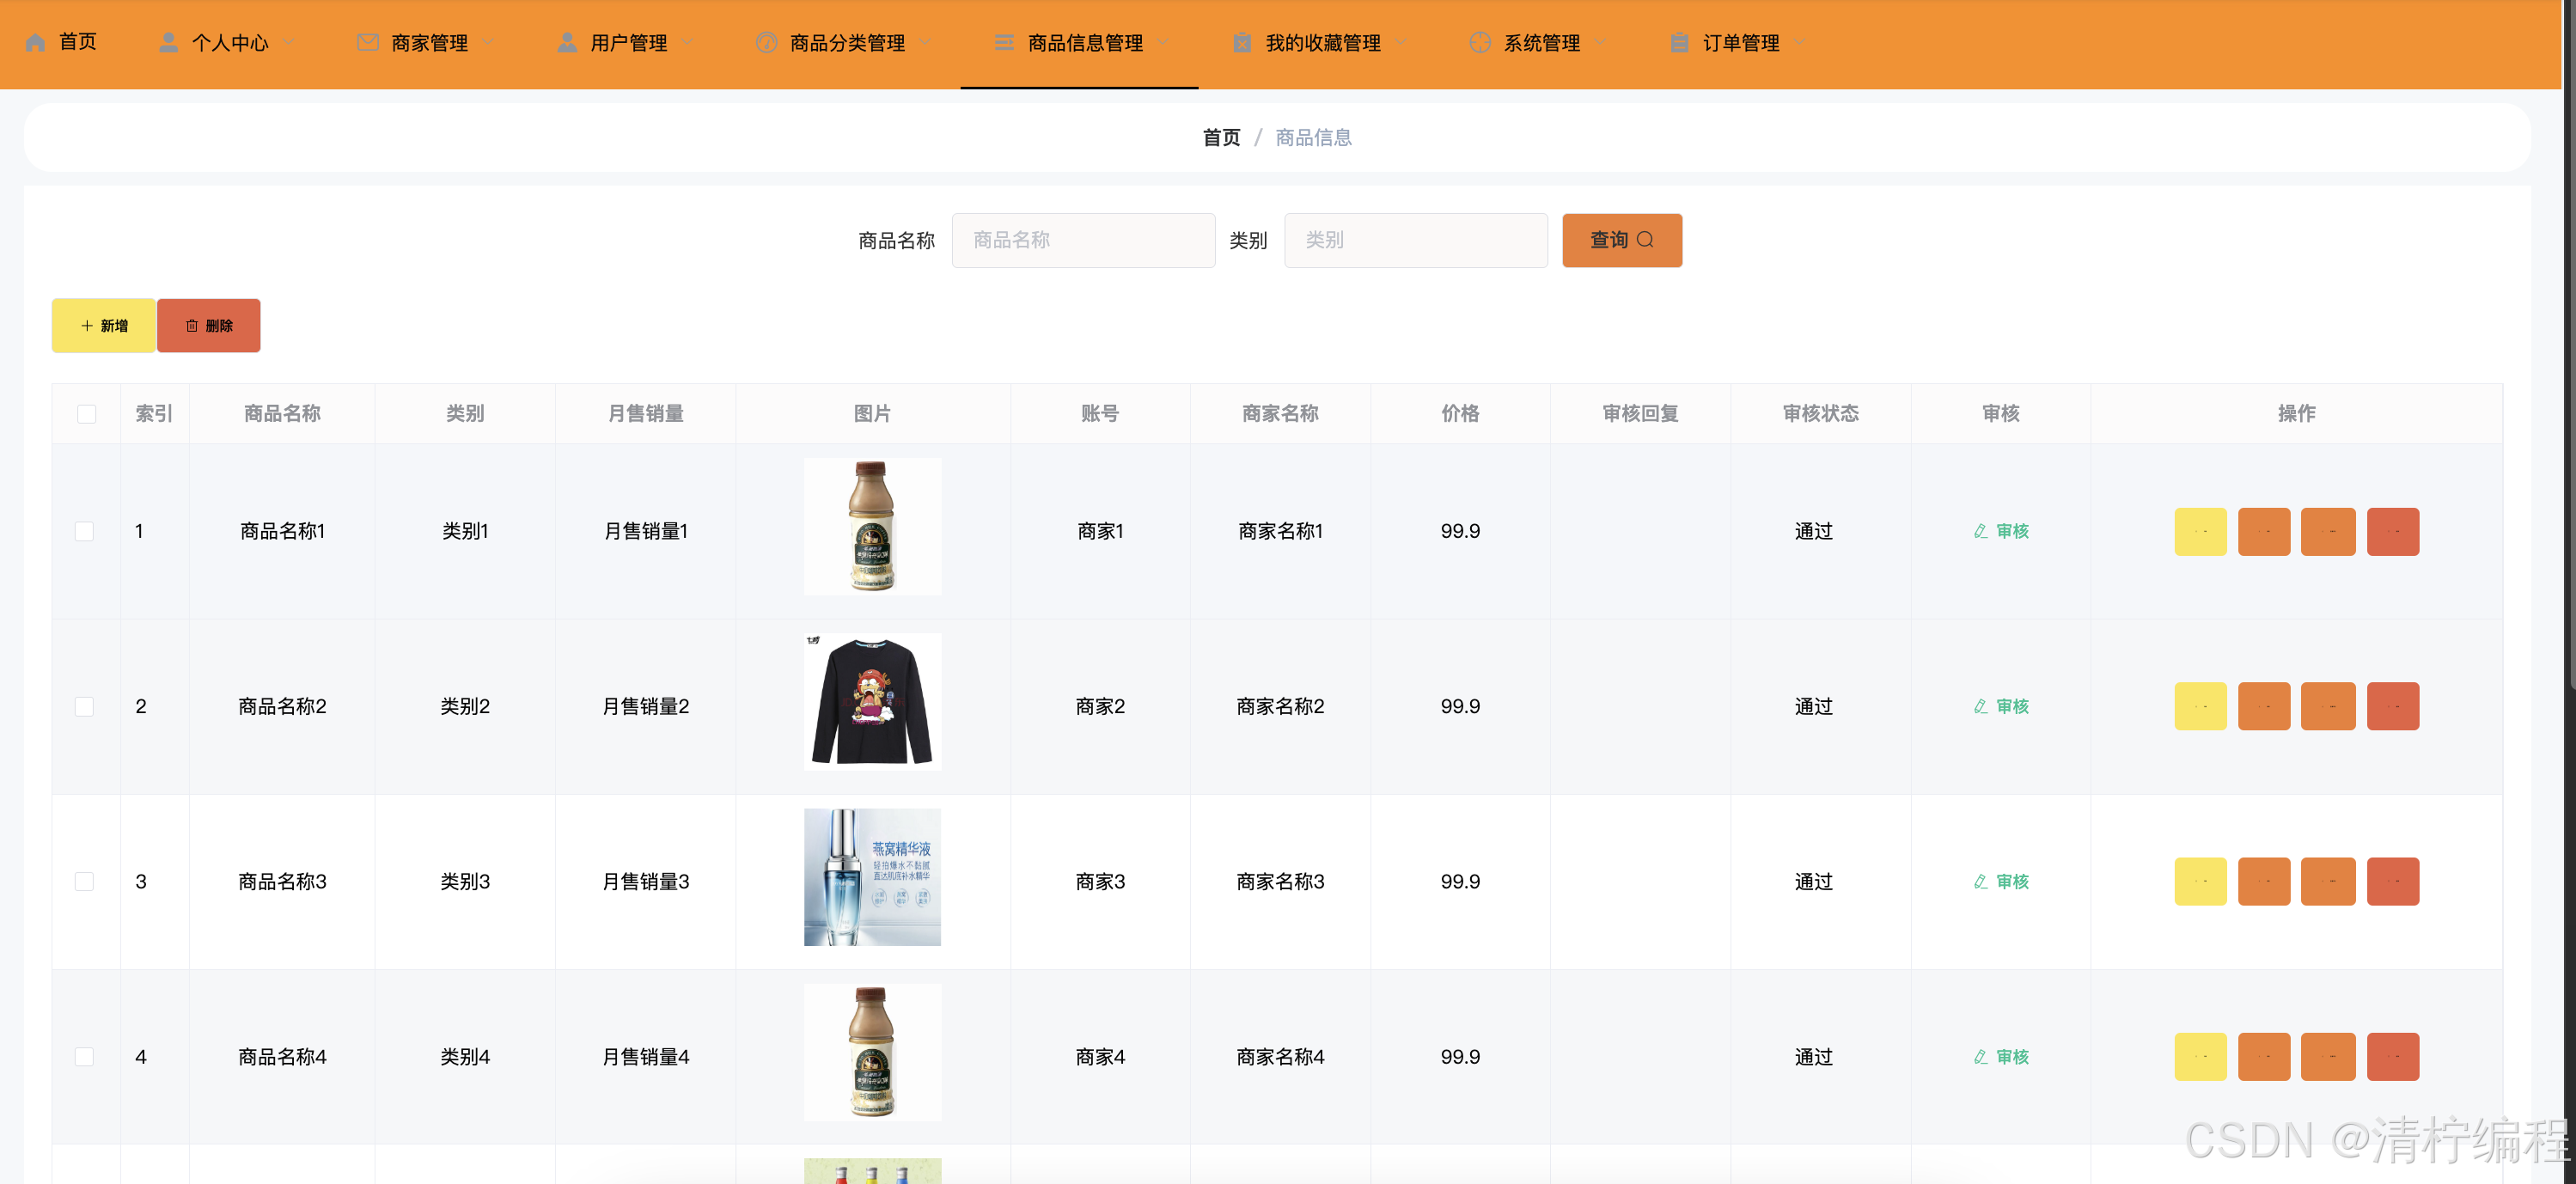Viewport: 2576px width, 1184px height.
Task: Click the clipboard icon beside 订单管理
Action: coord(1679,43)
